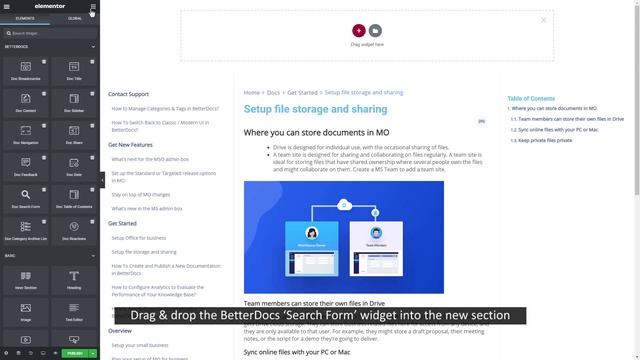The width and height of the screenshot is (640, 360).
Task: Open 'Stay on top of MO changes' link
Action: (141, 194)
